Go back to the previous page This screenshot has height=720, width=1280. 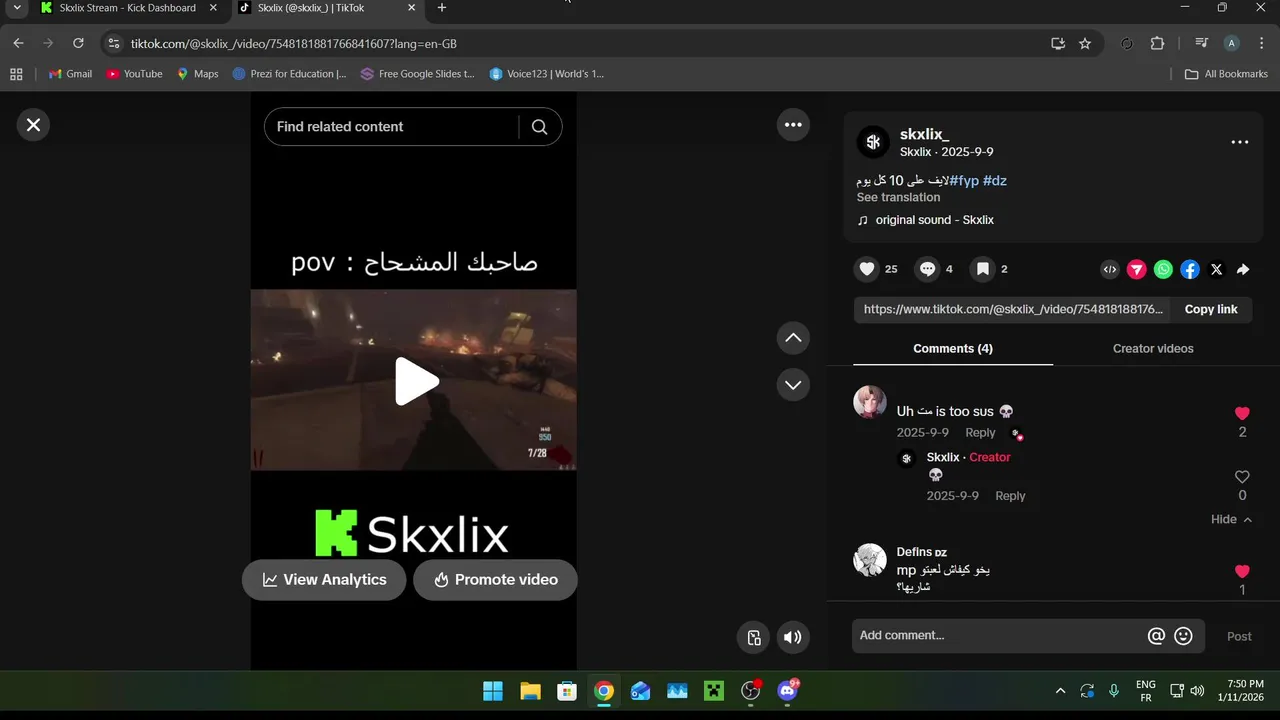click(18, 44)
